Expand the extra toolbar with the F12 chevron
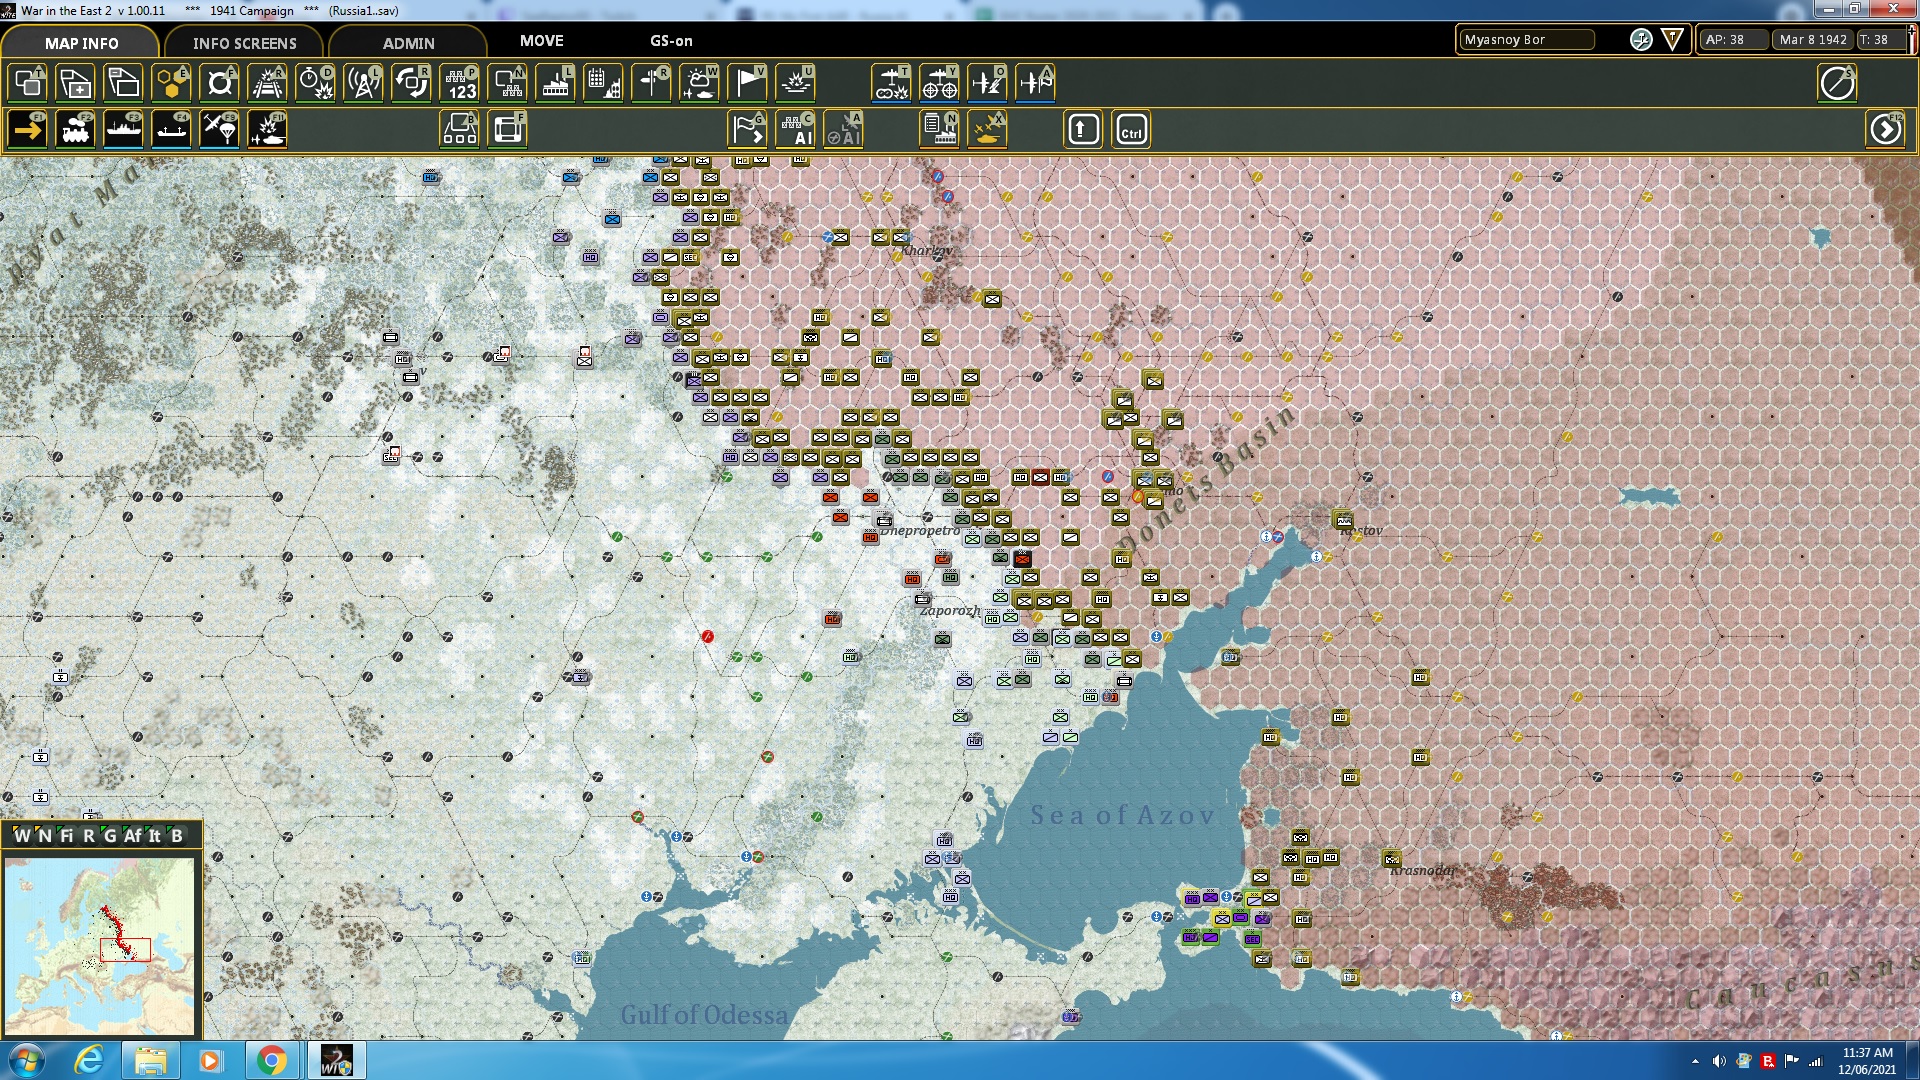Image resolution: width=1920 pixels, height=1080 pixels. click(1886, 129)
